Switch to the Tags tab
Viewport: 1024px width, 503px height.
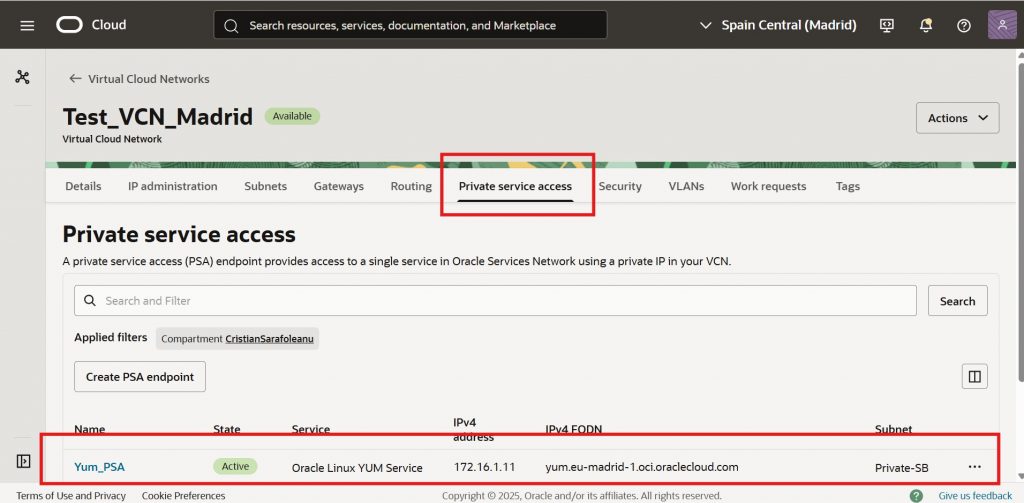[x=848, y=186]
